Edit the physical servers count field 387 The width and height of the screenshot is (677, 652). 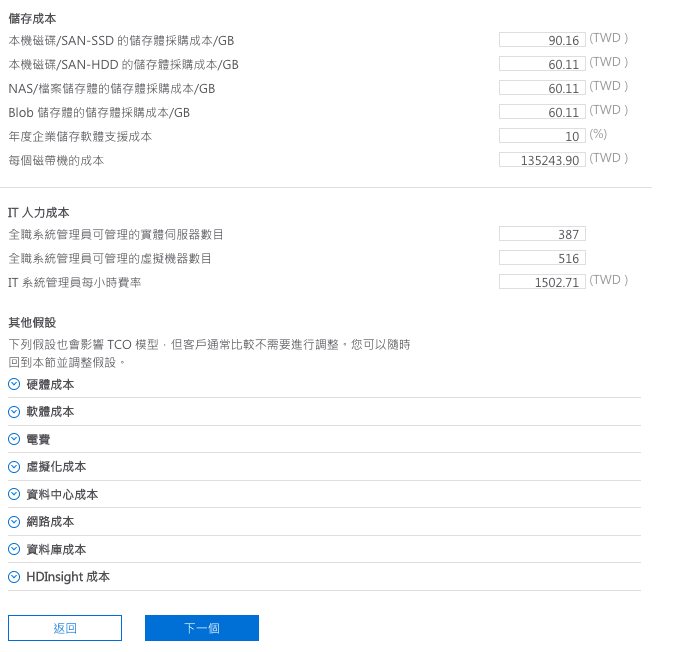coord(542,234)
